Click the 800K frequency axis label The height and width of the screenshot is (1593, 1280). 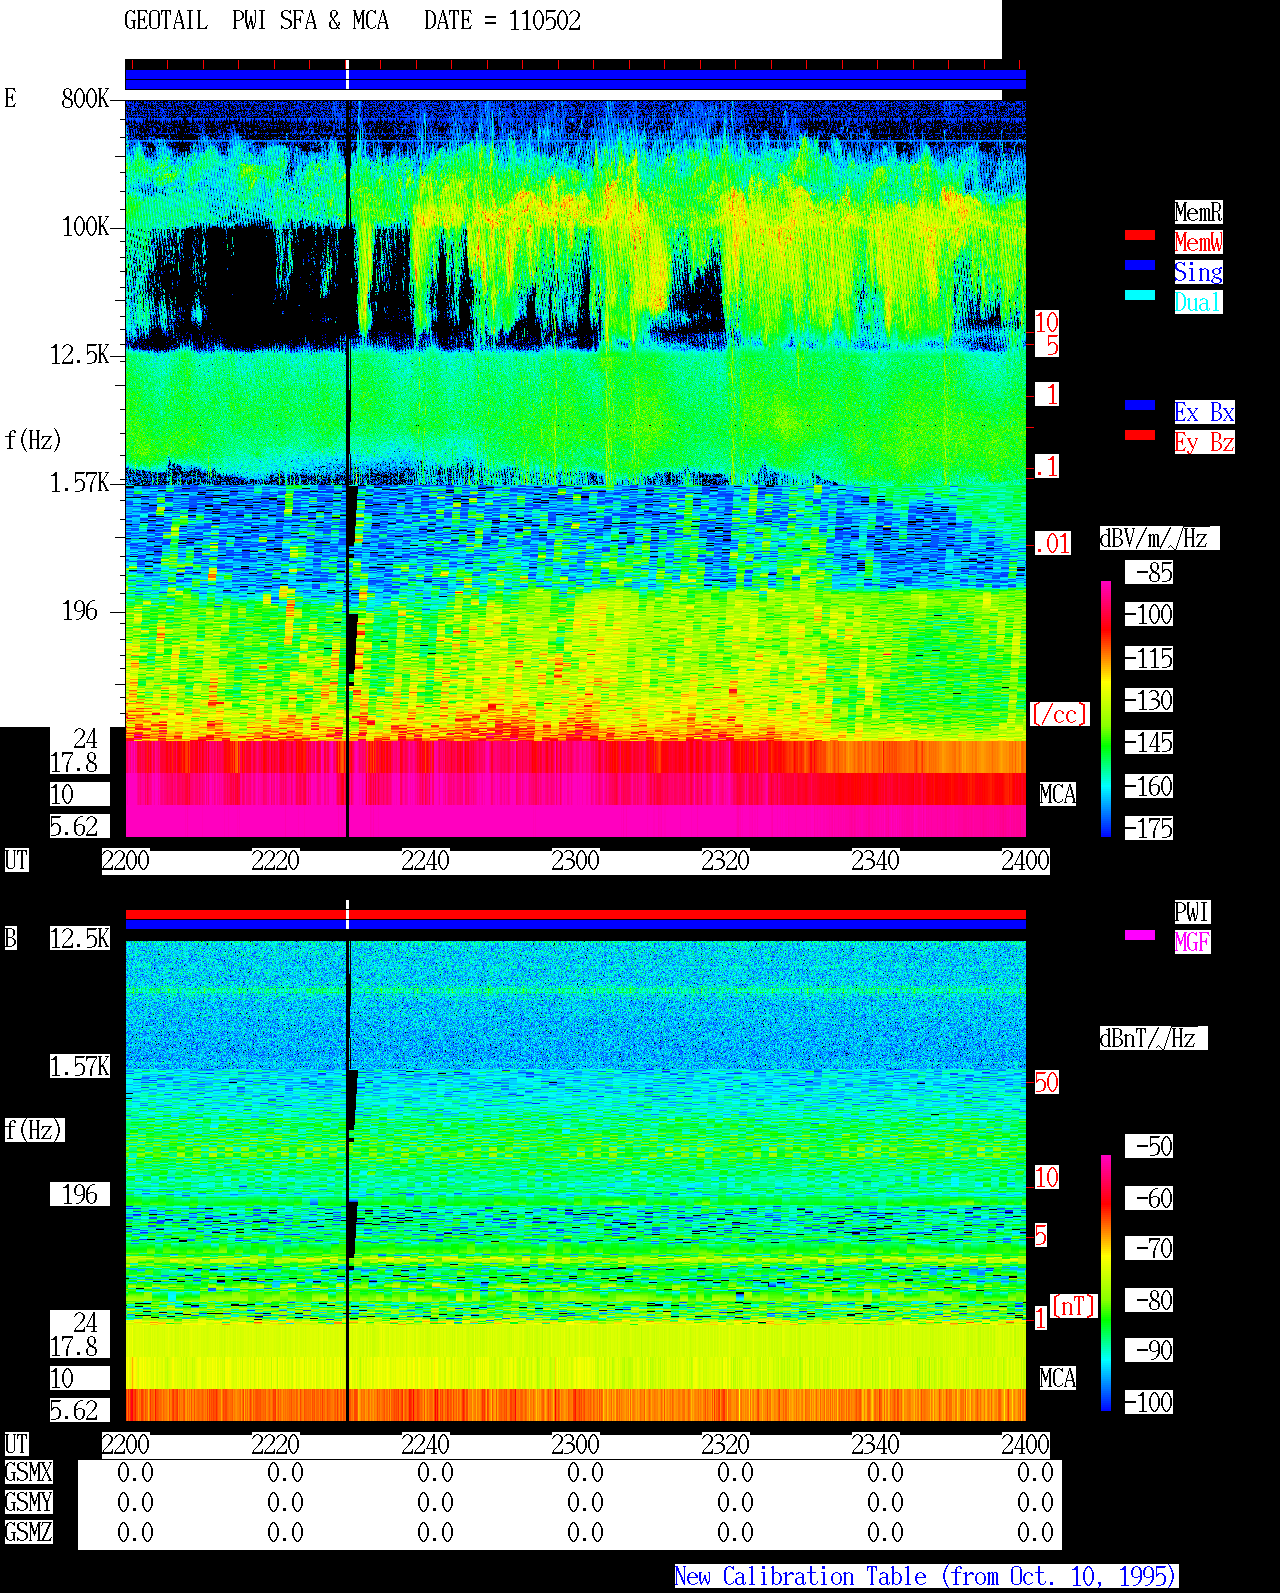(85, 98)
